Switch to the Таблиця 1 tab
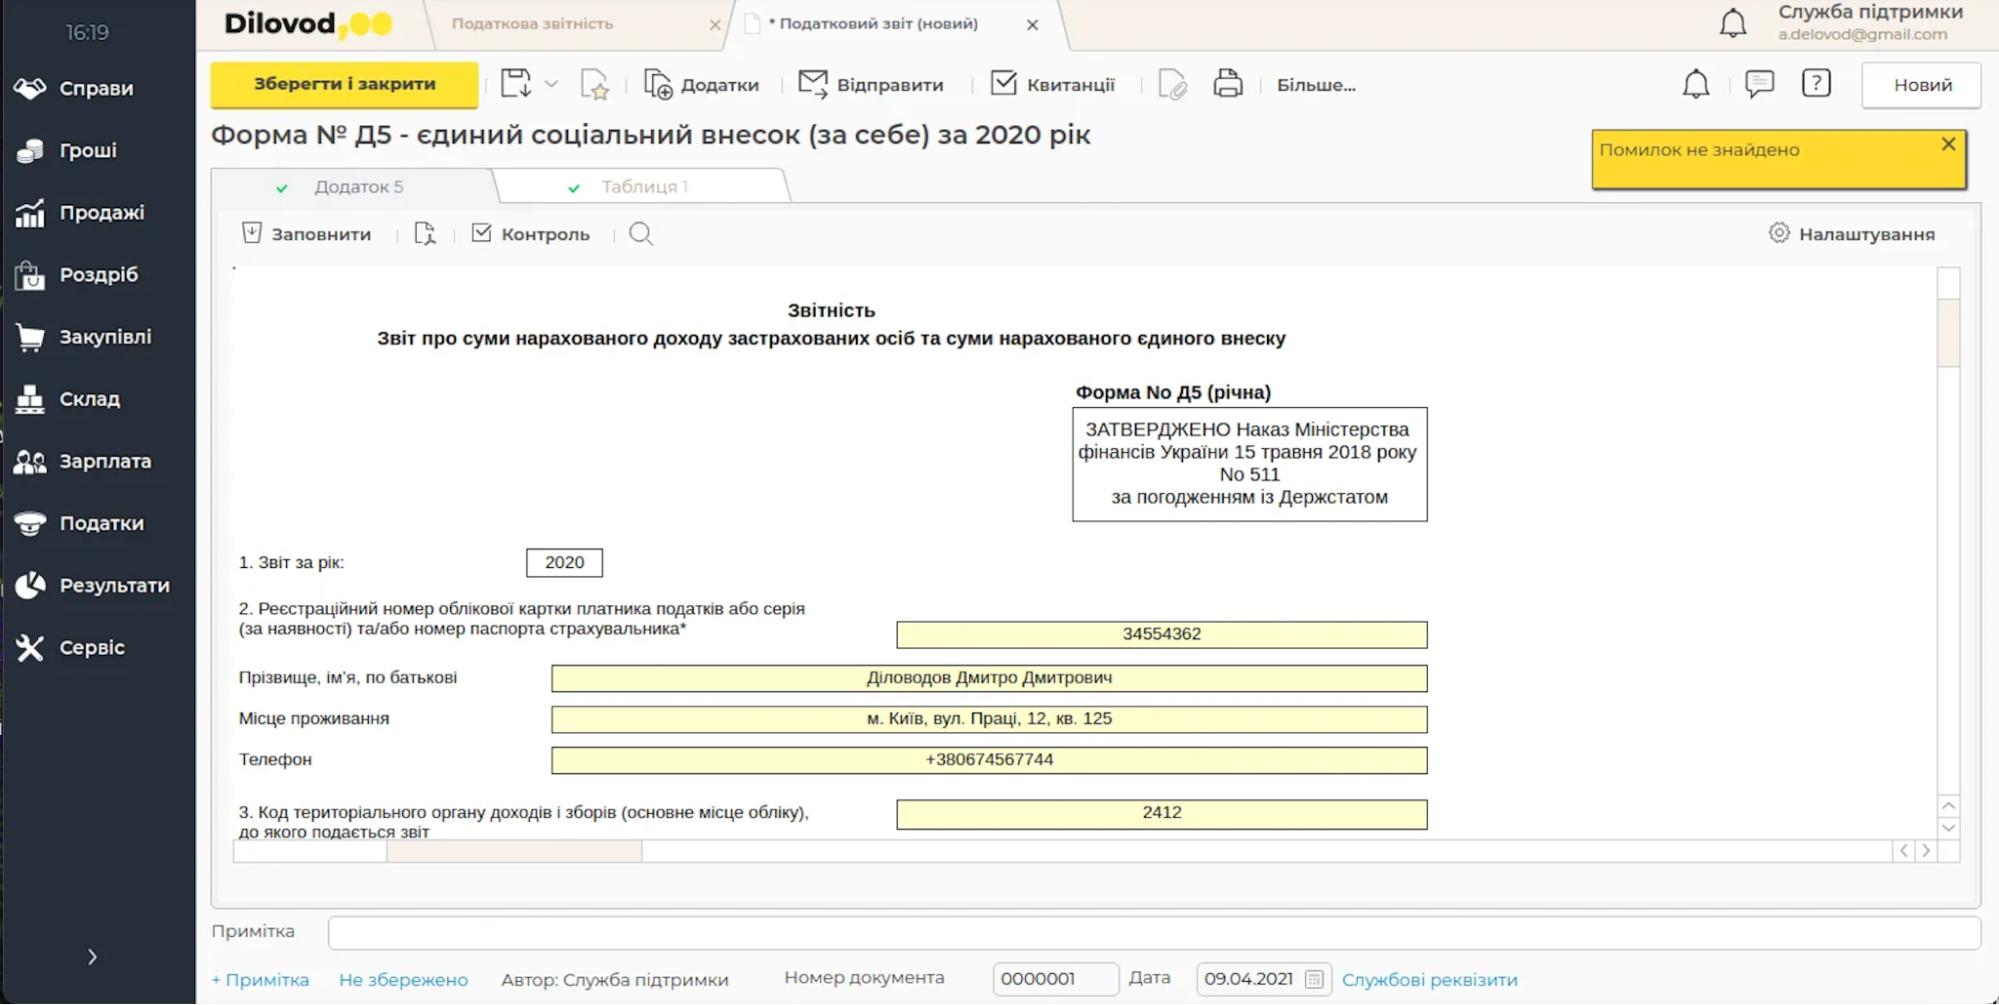Image resolution: width=1999 pixels, height=1005 pixels. pyautogui.click(x=644, y=187)
